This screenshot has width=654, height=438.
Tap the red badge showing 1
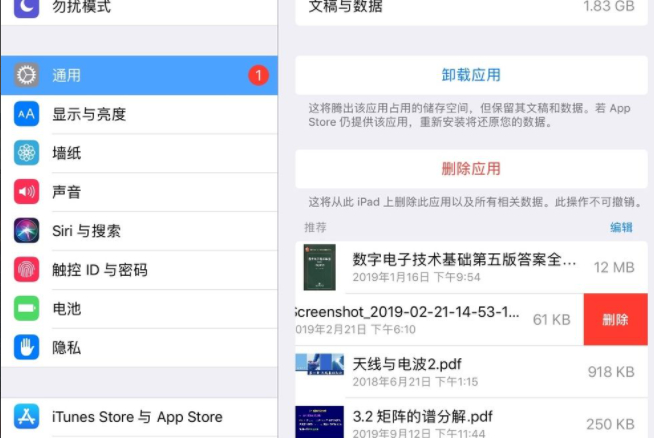pyautogui.click(x=259, y=76)
